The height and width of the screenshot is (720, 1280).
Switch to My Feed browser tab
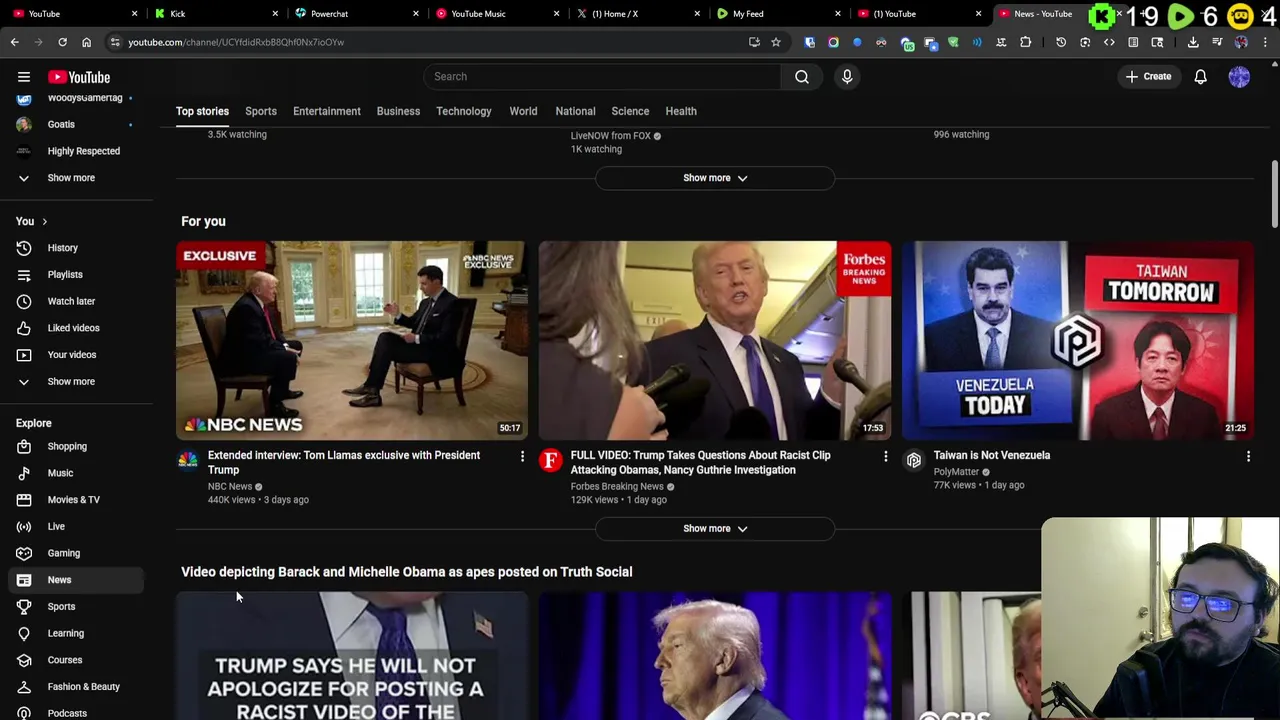click(778, 14)
